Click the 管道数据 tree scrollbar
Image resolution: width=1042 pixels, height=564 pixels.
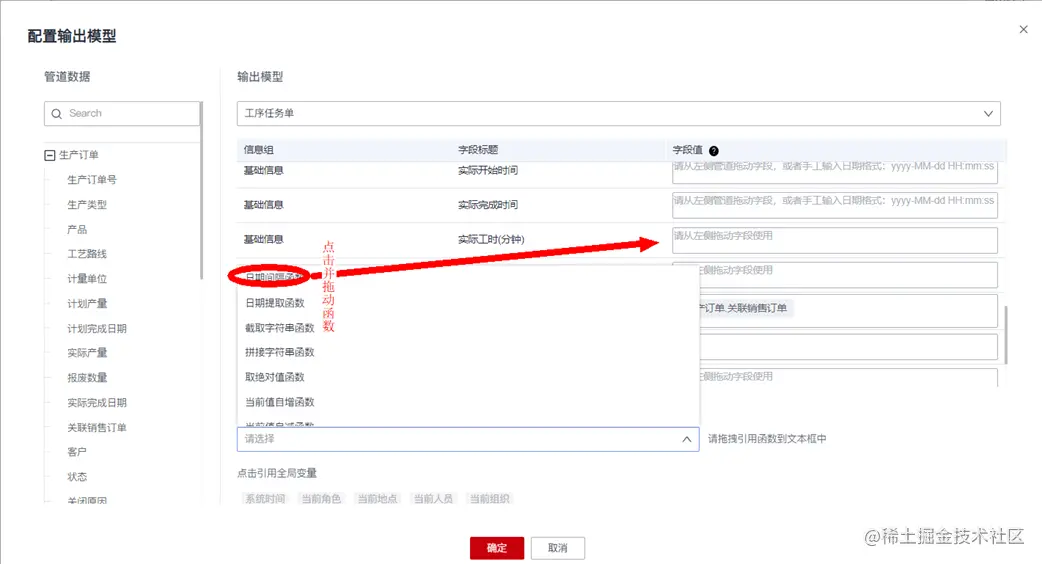pyautogui.click(x=201, y=191)
